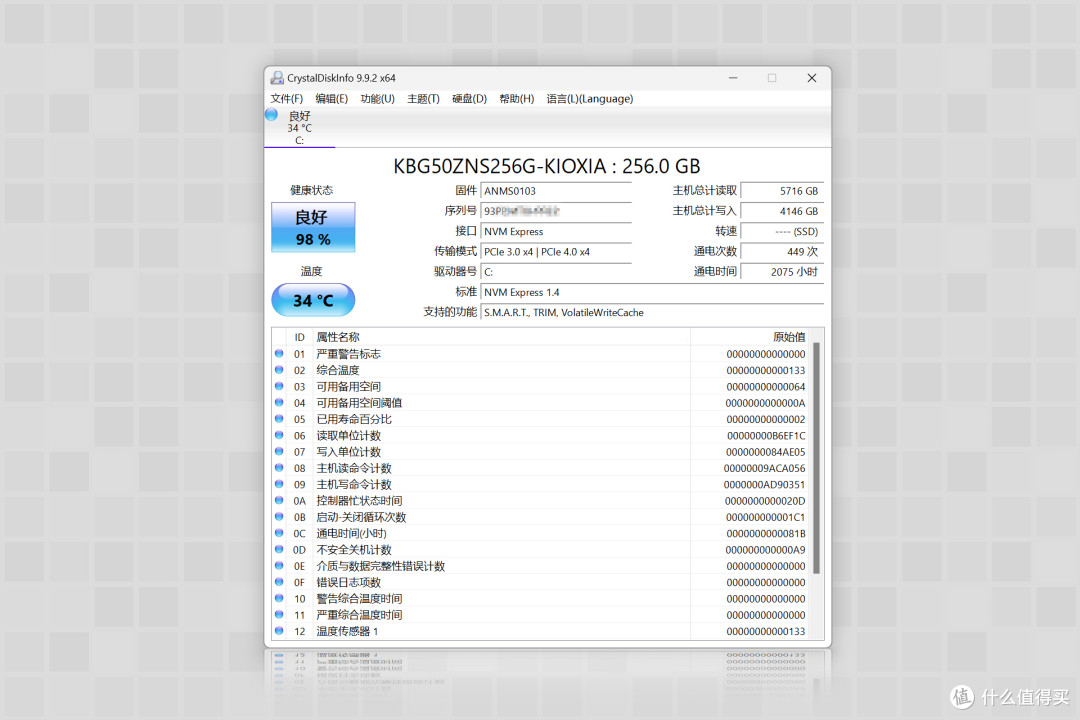Click the disk title KBG50ZNS256G-KIOXIA : 256.0 GB

(547, 166)
